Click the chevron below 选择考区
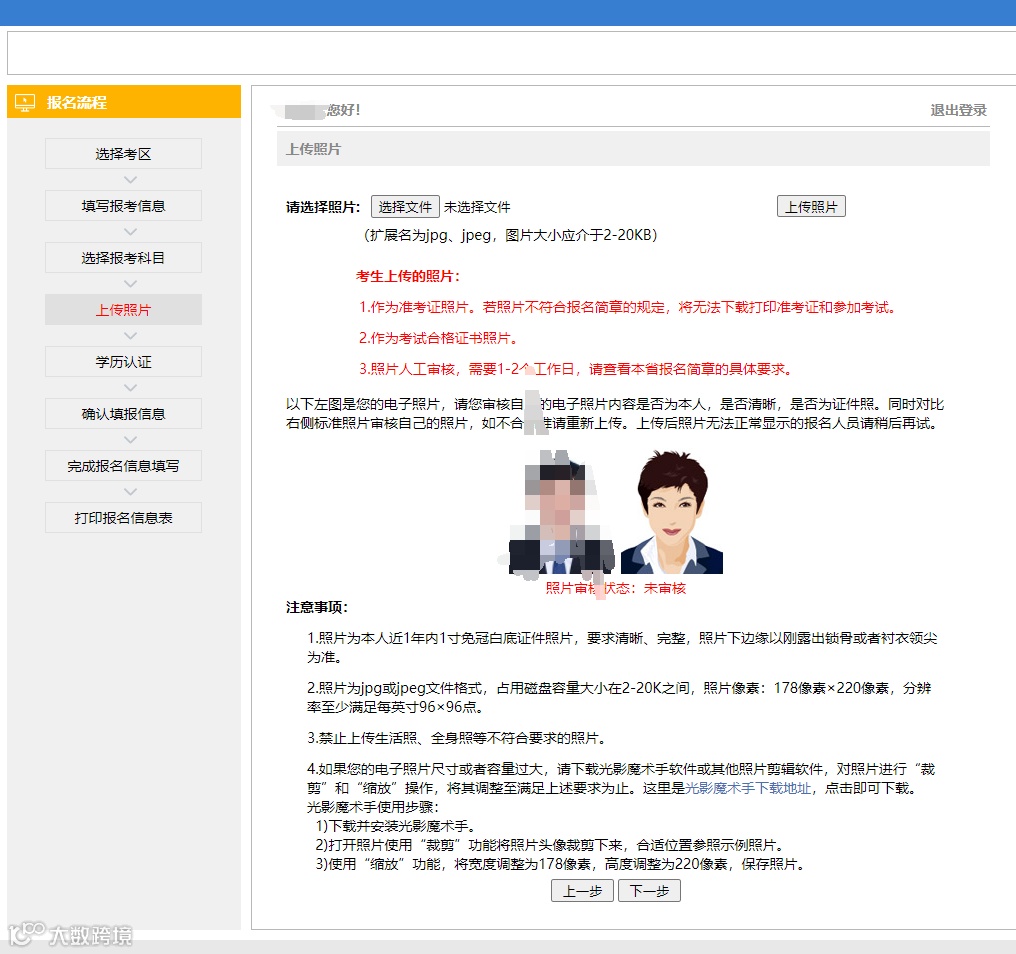This screenshot has height=954, width=1016. pyautogui.click(x=130, y=180)
